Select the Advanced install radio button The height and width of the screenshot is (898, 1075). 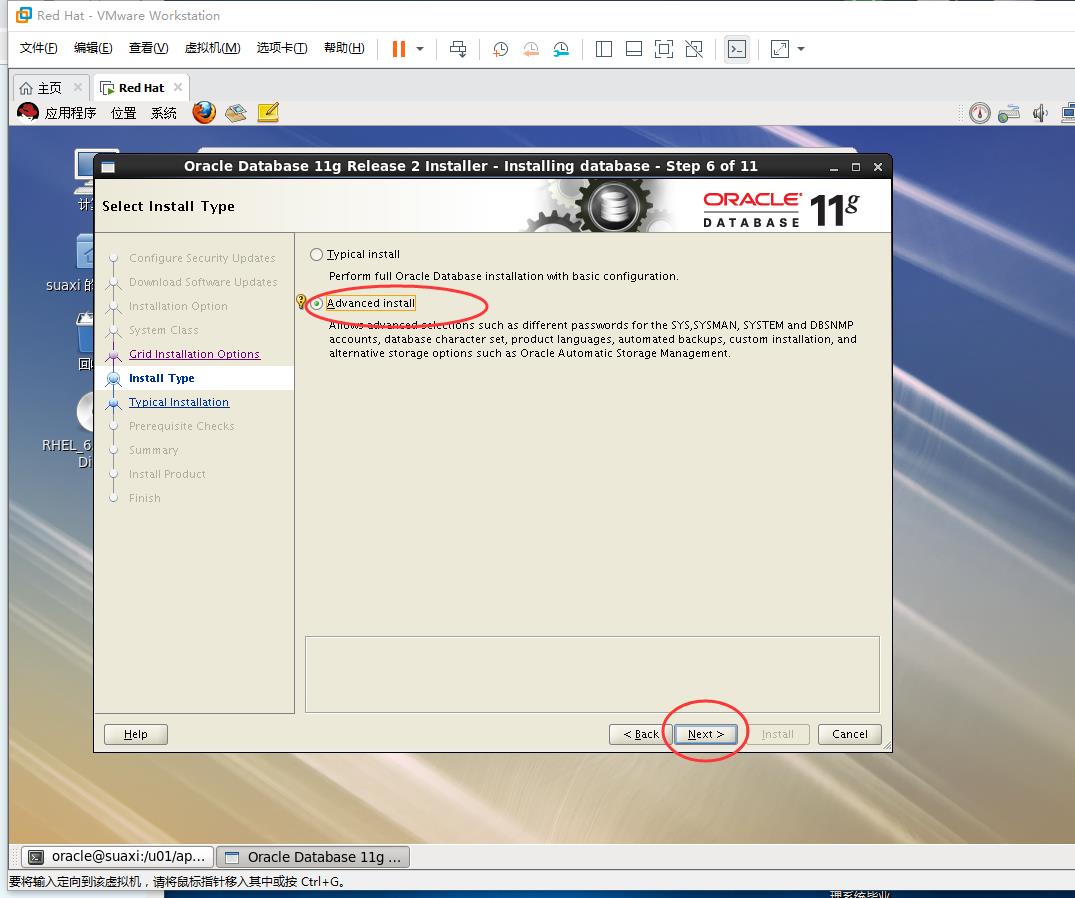coord(317,303)
